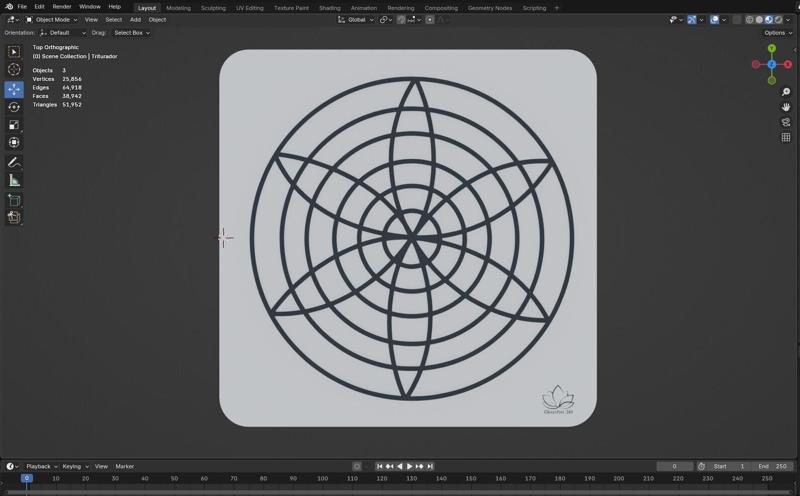Click the current frame number field
Viewport: 800px width, 496px height.
pos(674,466)
